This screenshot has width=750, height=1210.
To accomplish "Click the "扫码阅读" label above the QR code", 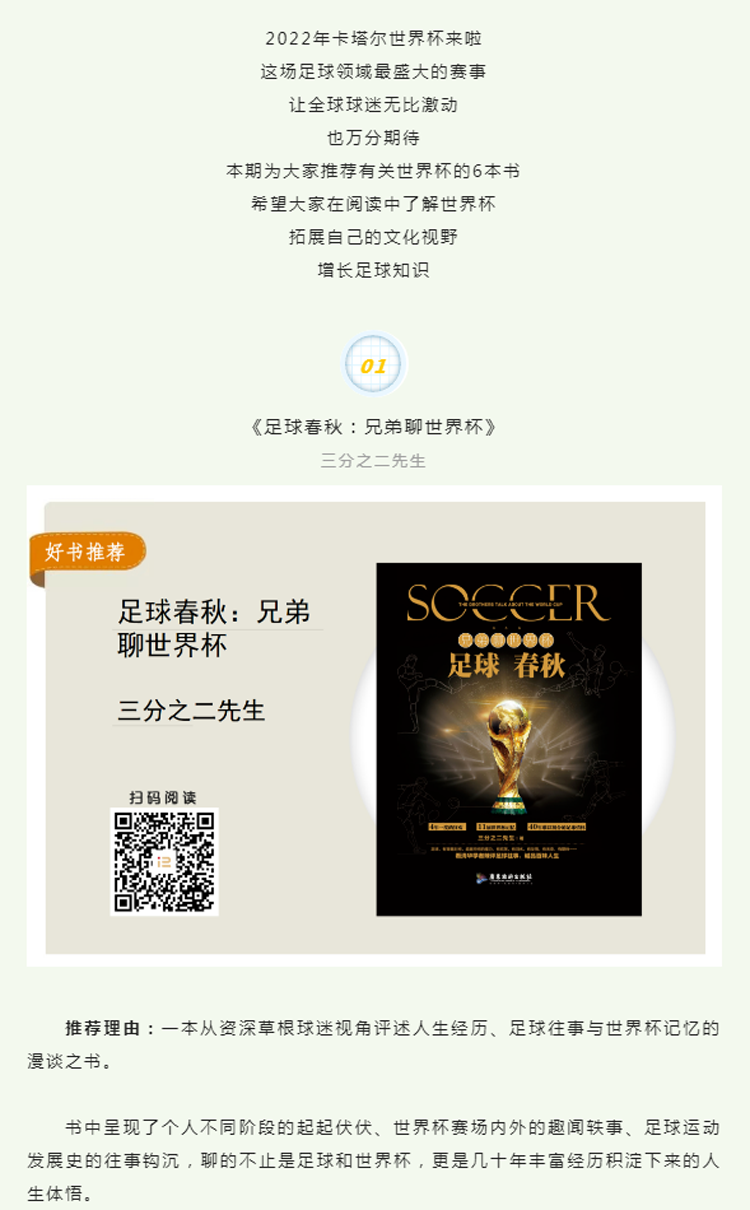I will tap(163, 797).
